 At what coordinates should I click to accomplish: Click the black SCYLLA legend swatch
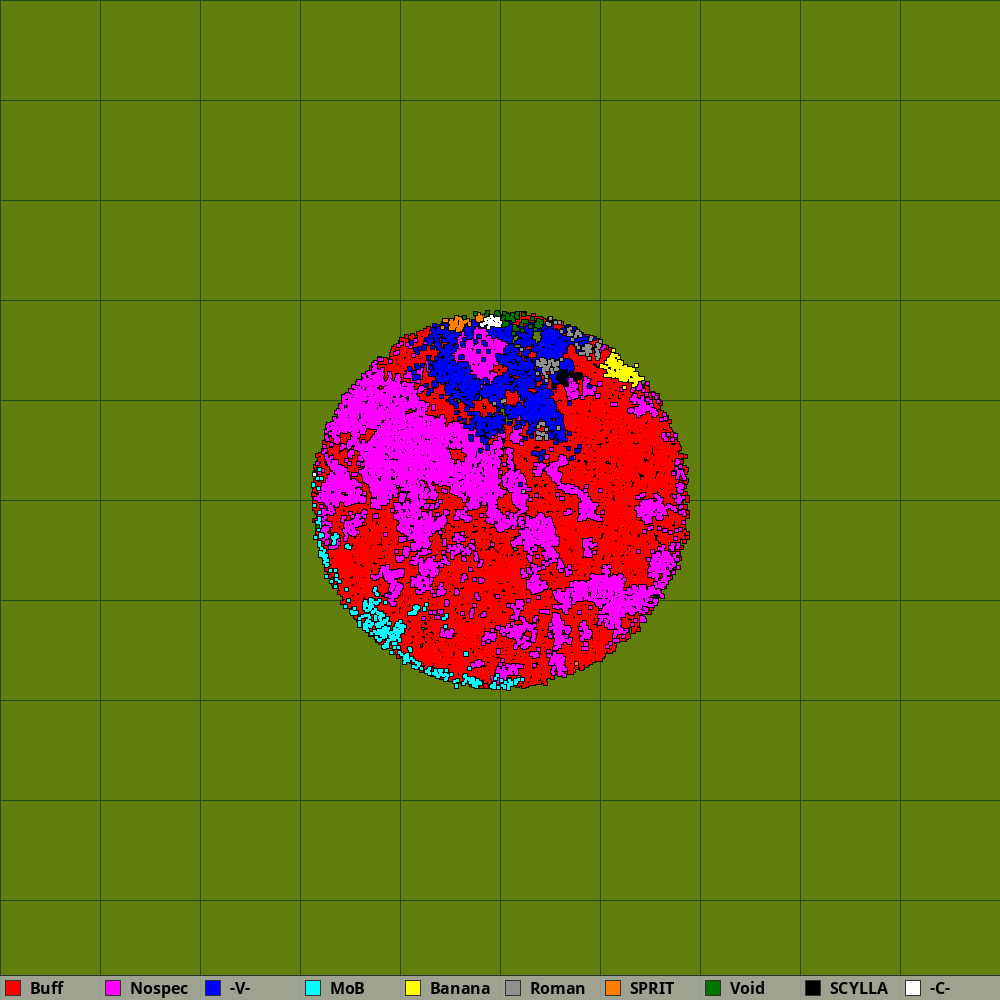tap(813, 988)
